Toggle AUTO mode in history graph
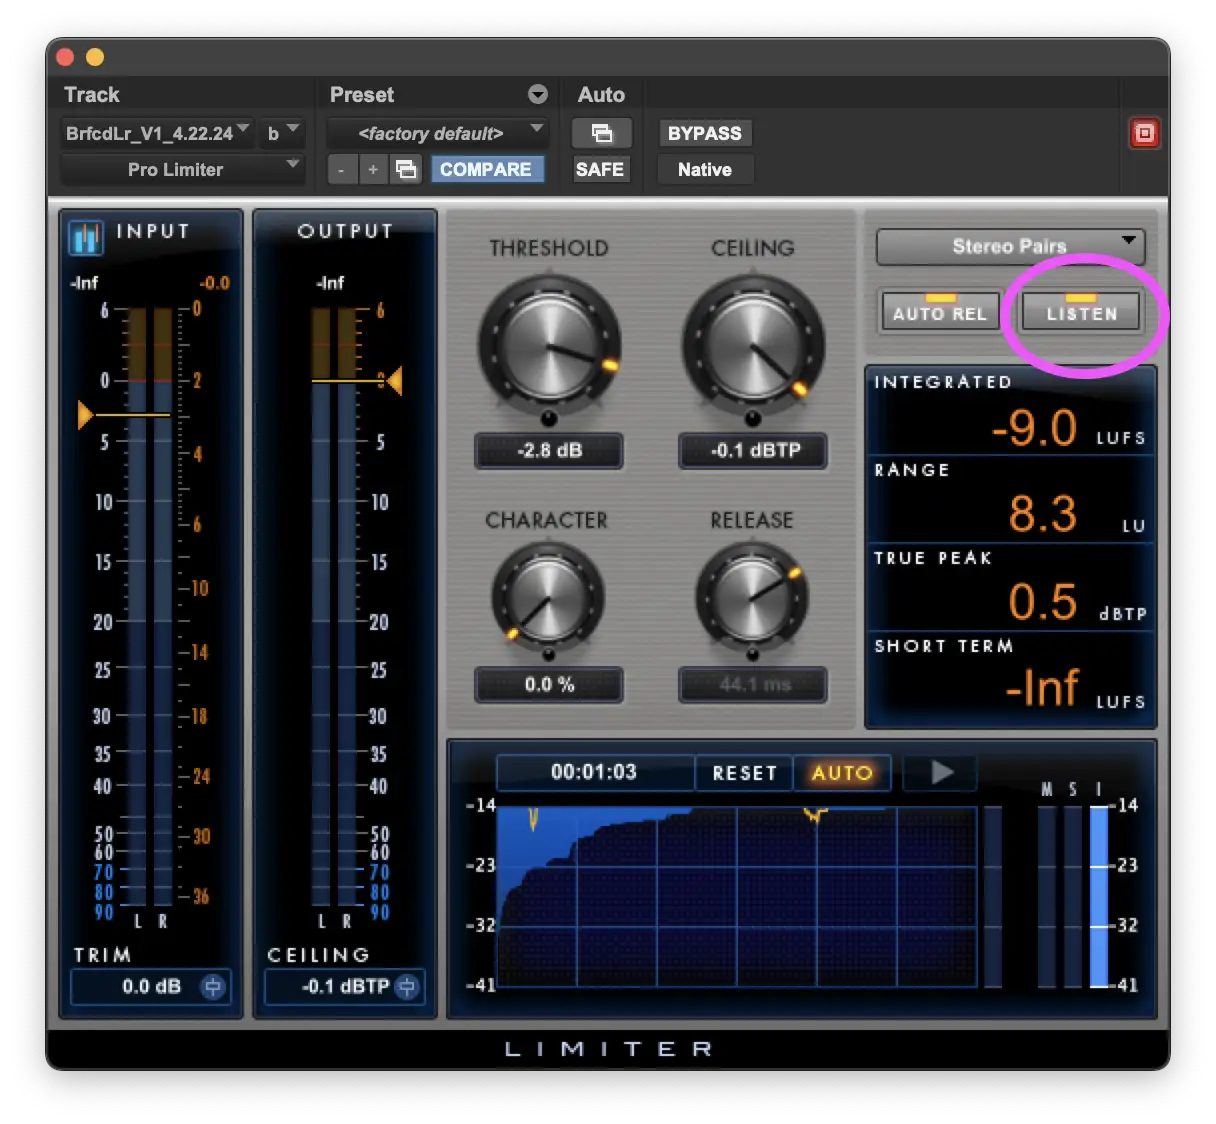Viewport: 1216px width, 1124px height. tap(842, 773)
